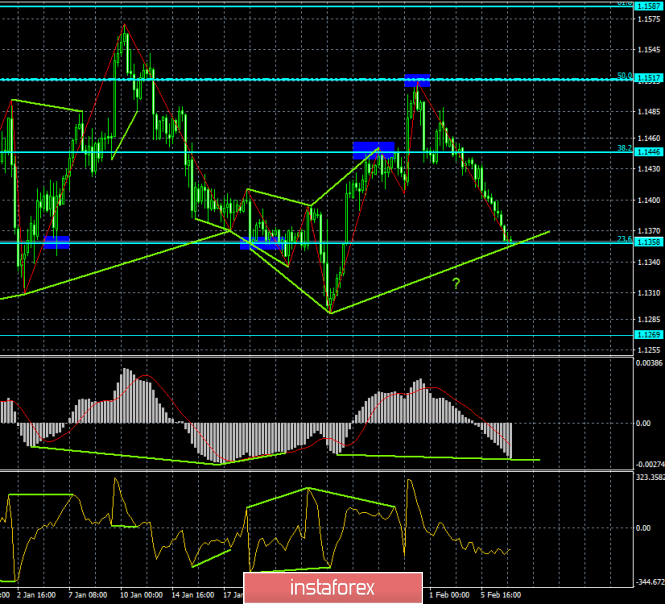This screenshot has width=665, height=604.
Task: Click the 10 Jan 00:00 time label
Action: tap(141, 595)
